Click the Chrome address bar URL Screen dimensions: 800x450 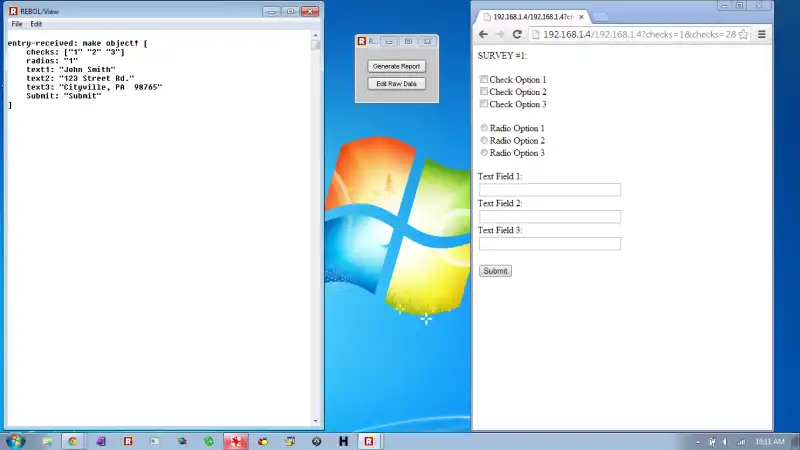639,34
